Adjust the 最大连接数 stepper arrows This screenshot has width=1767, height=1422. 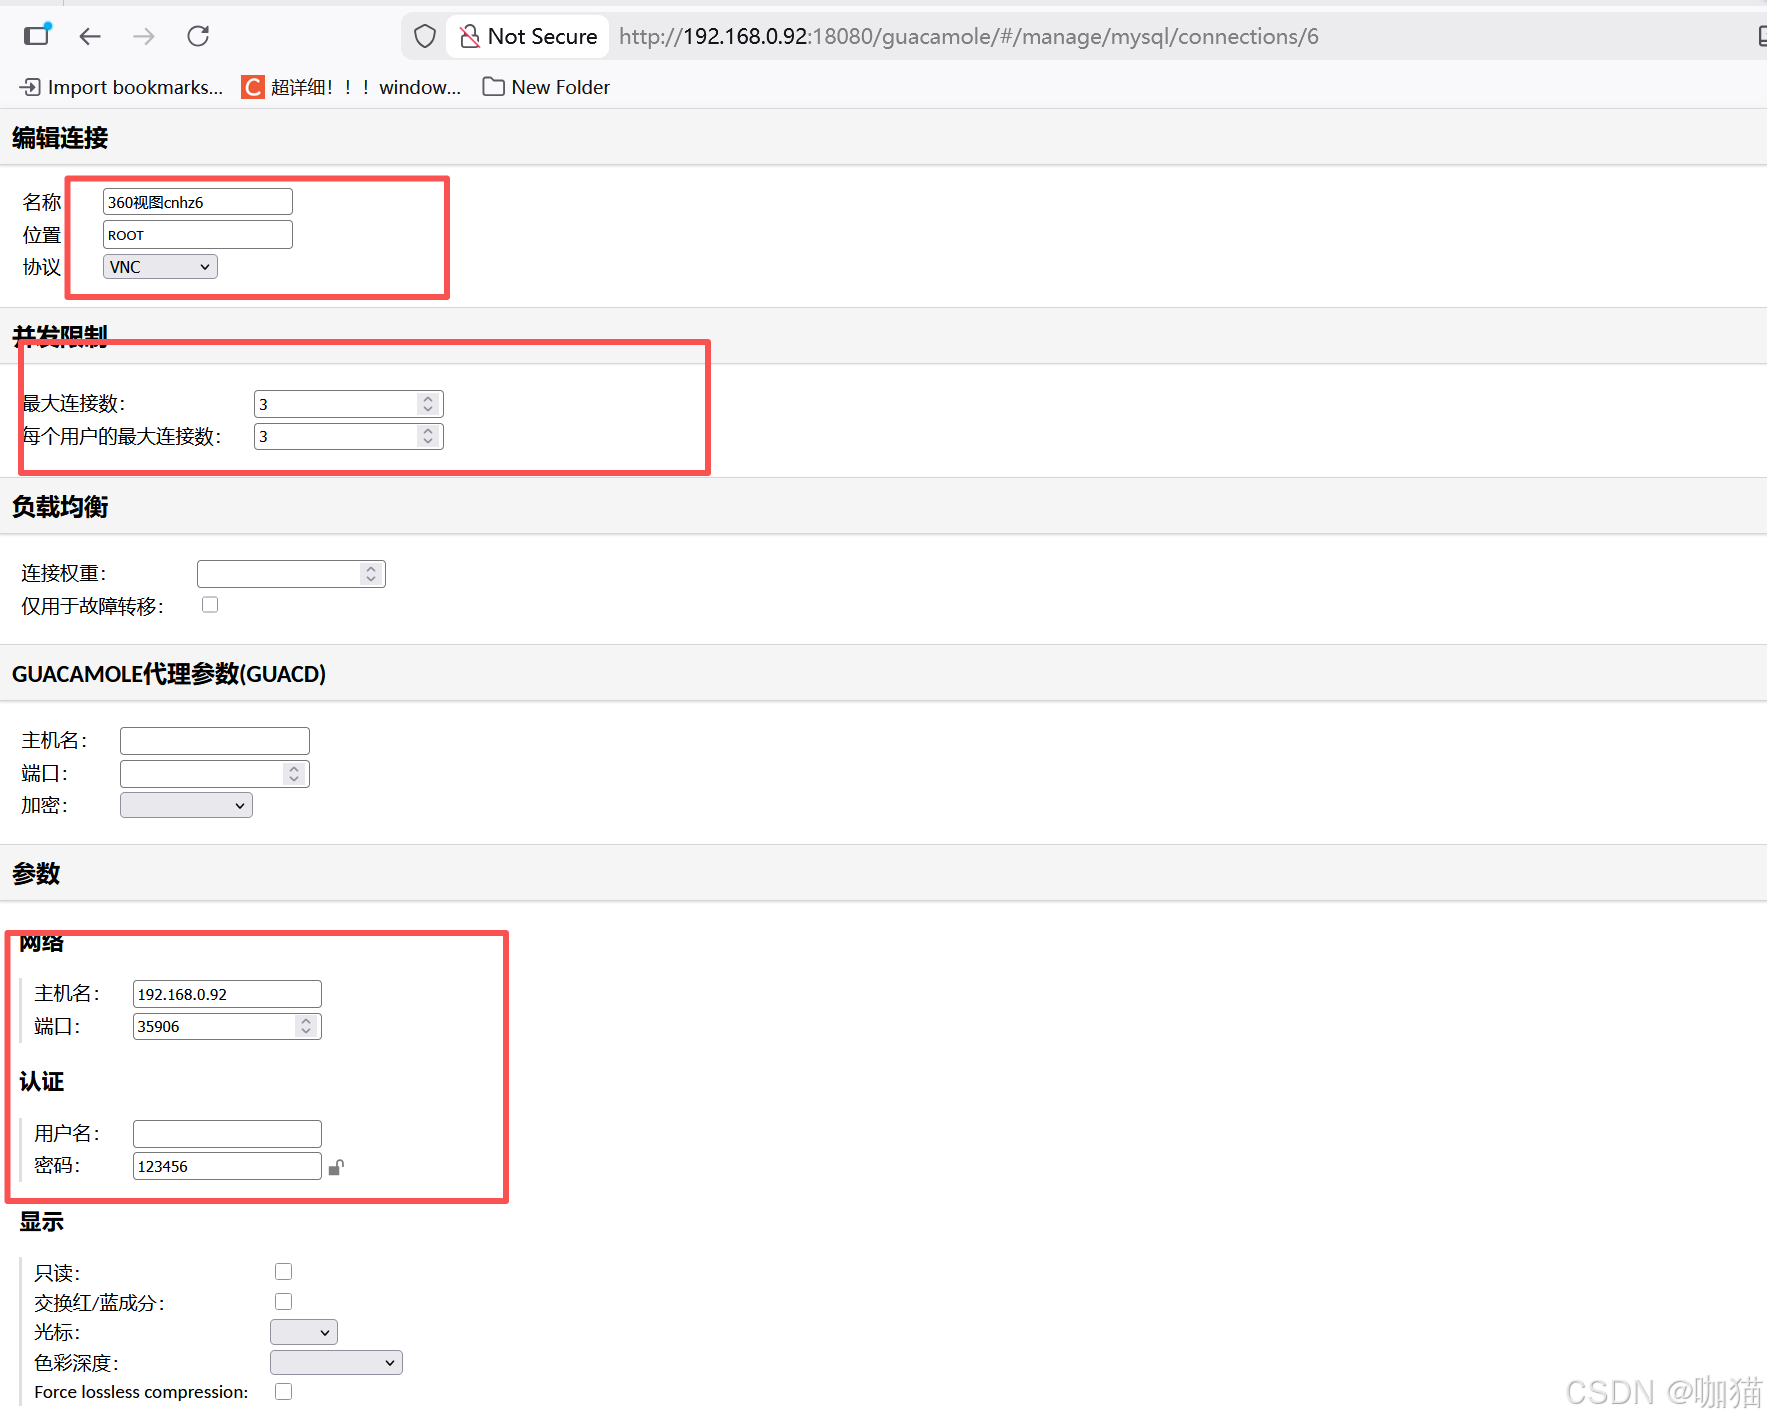click(x=428, y=404)
